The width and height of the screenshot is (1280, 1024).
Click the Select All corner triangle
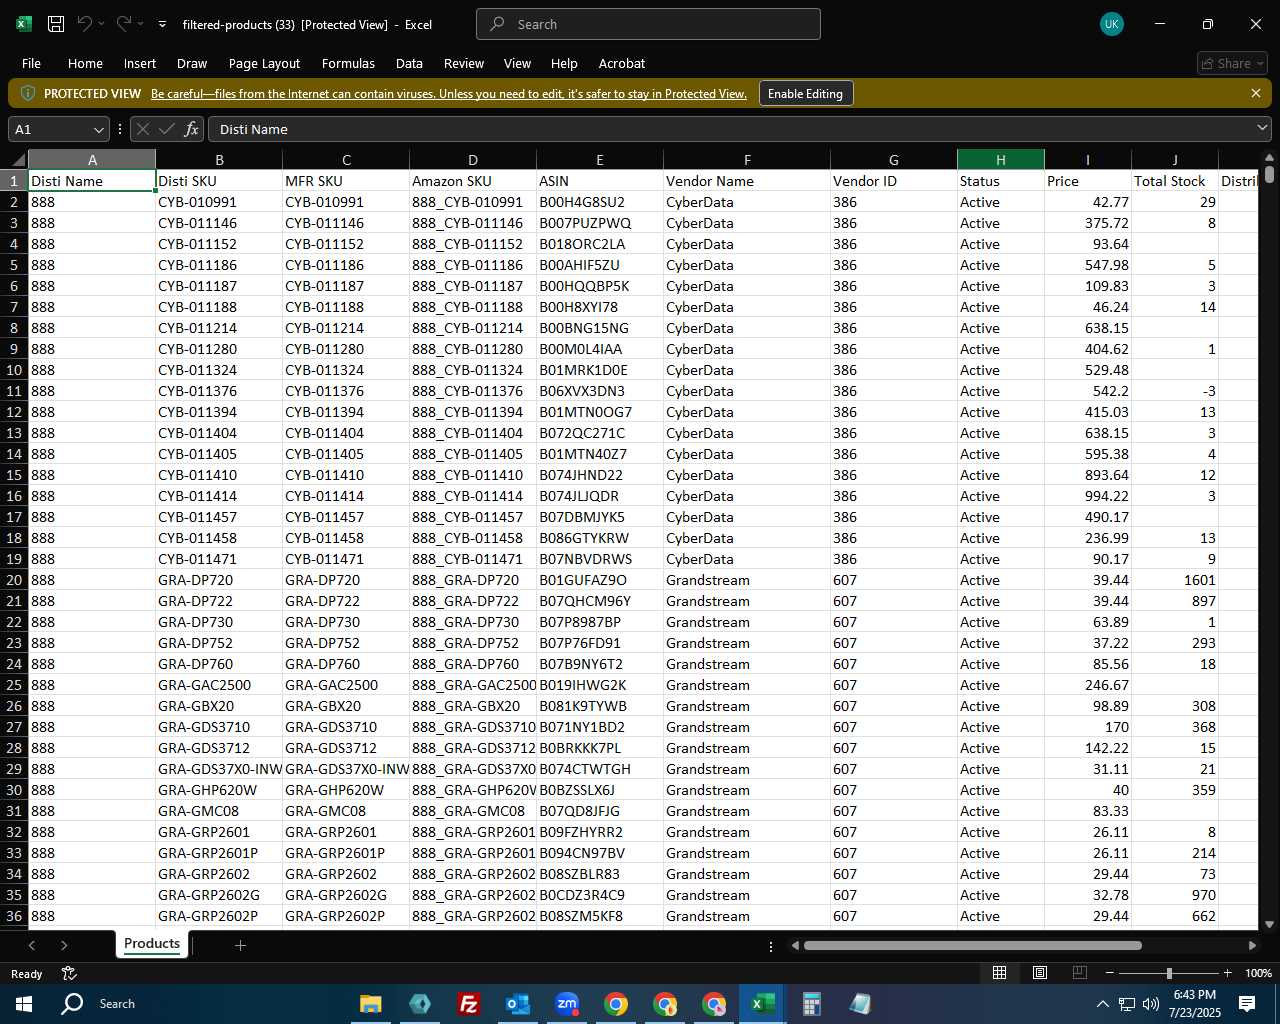click(17, 160)
